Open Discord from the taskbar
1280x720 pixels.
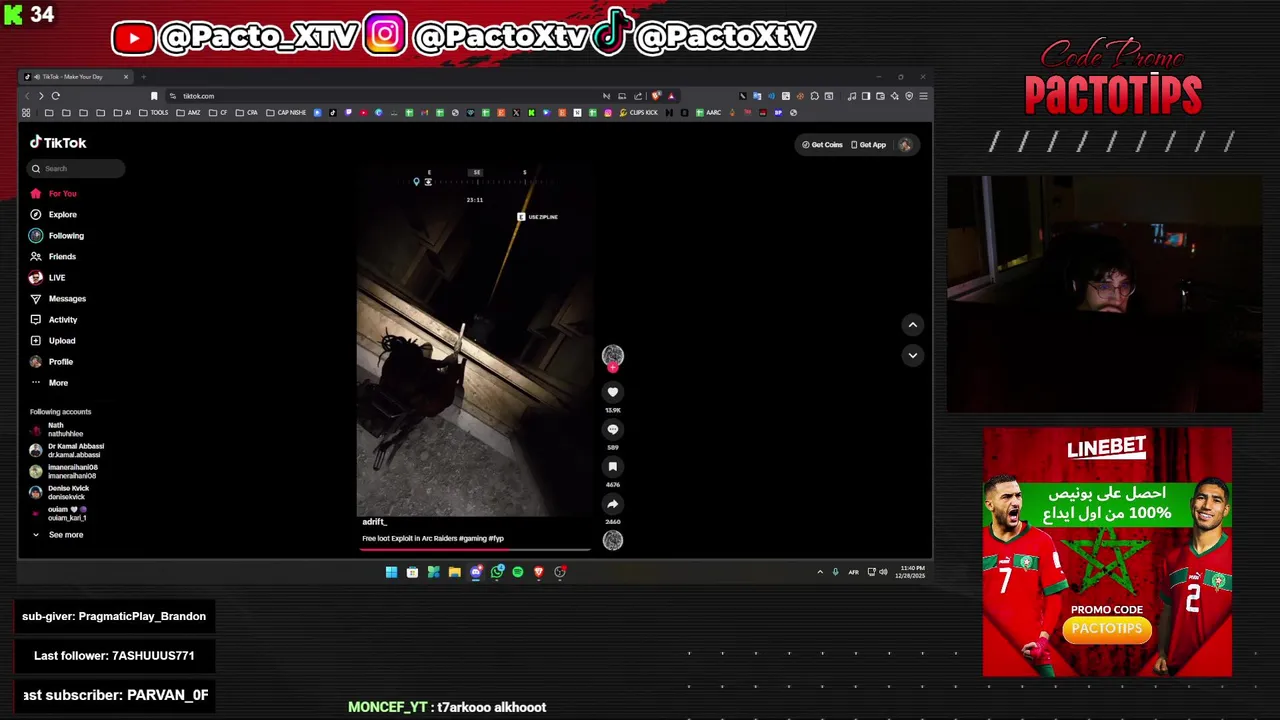click(x=476, y=572)
